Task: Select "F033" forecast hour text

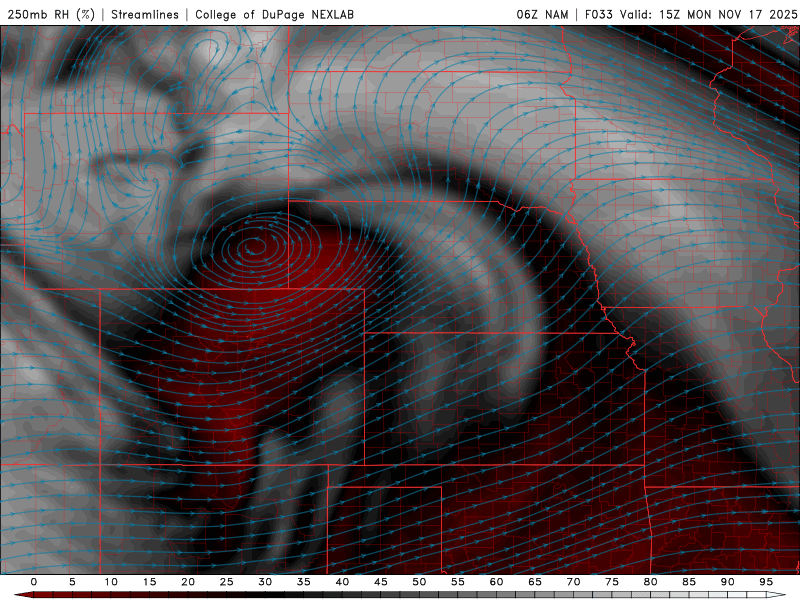Action: click(x=598, y=14)
